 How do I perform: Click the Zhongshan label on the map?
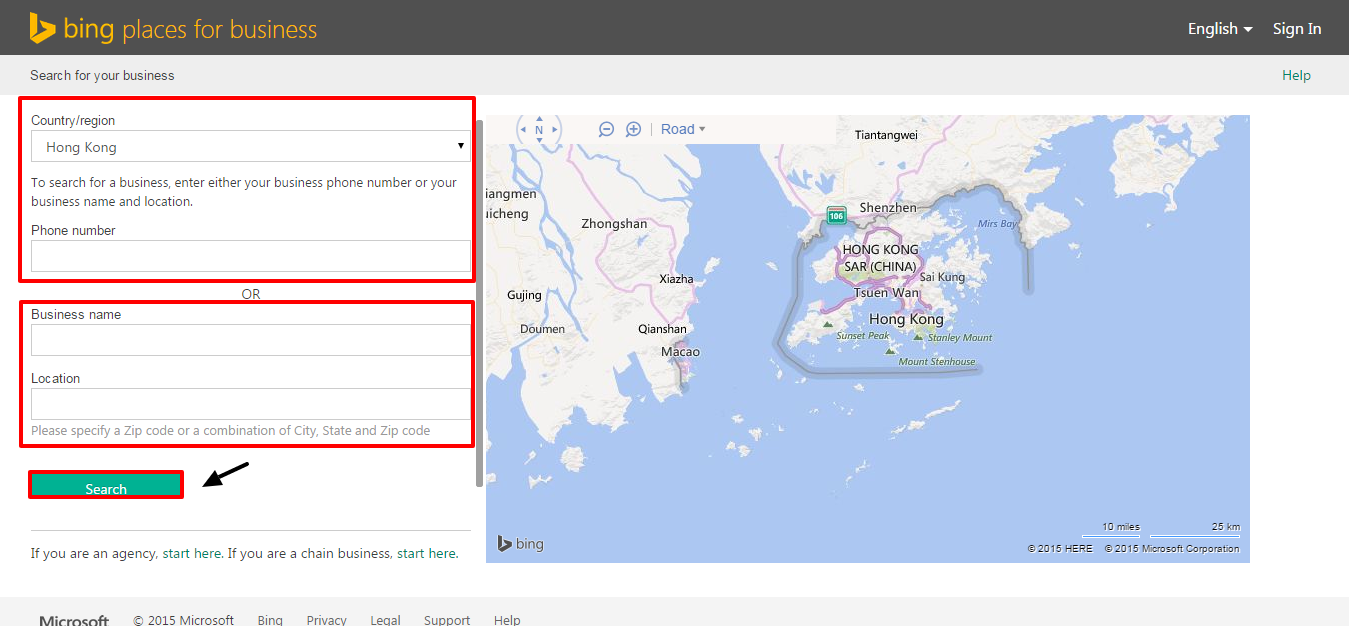pyautogui.click(x=614, y=224)
